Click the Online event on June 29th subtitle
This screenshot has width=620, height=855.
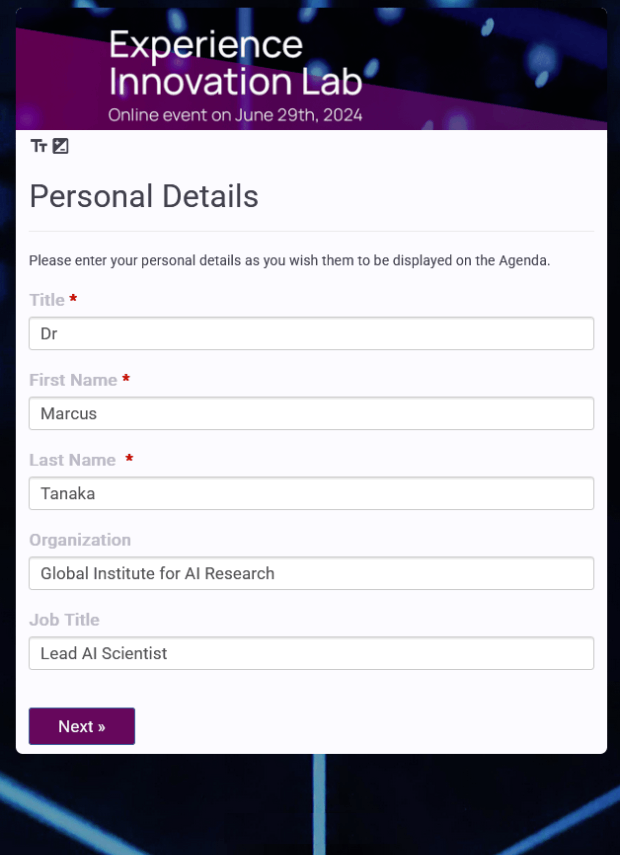pos(236,115)
